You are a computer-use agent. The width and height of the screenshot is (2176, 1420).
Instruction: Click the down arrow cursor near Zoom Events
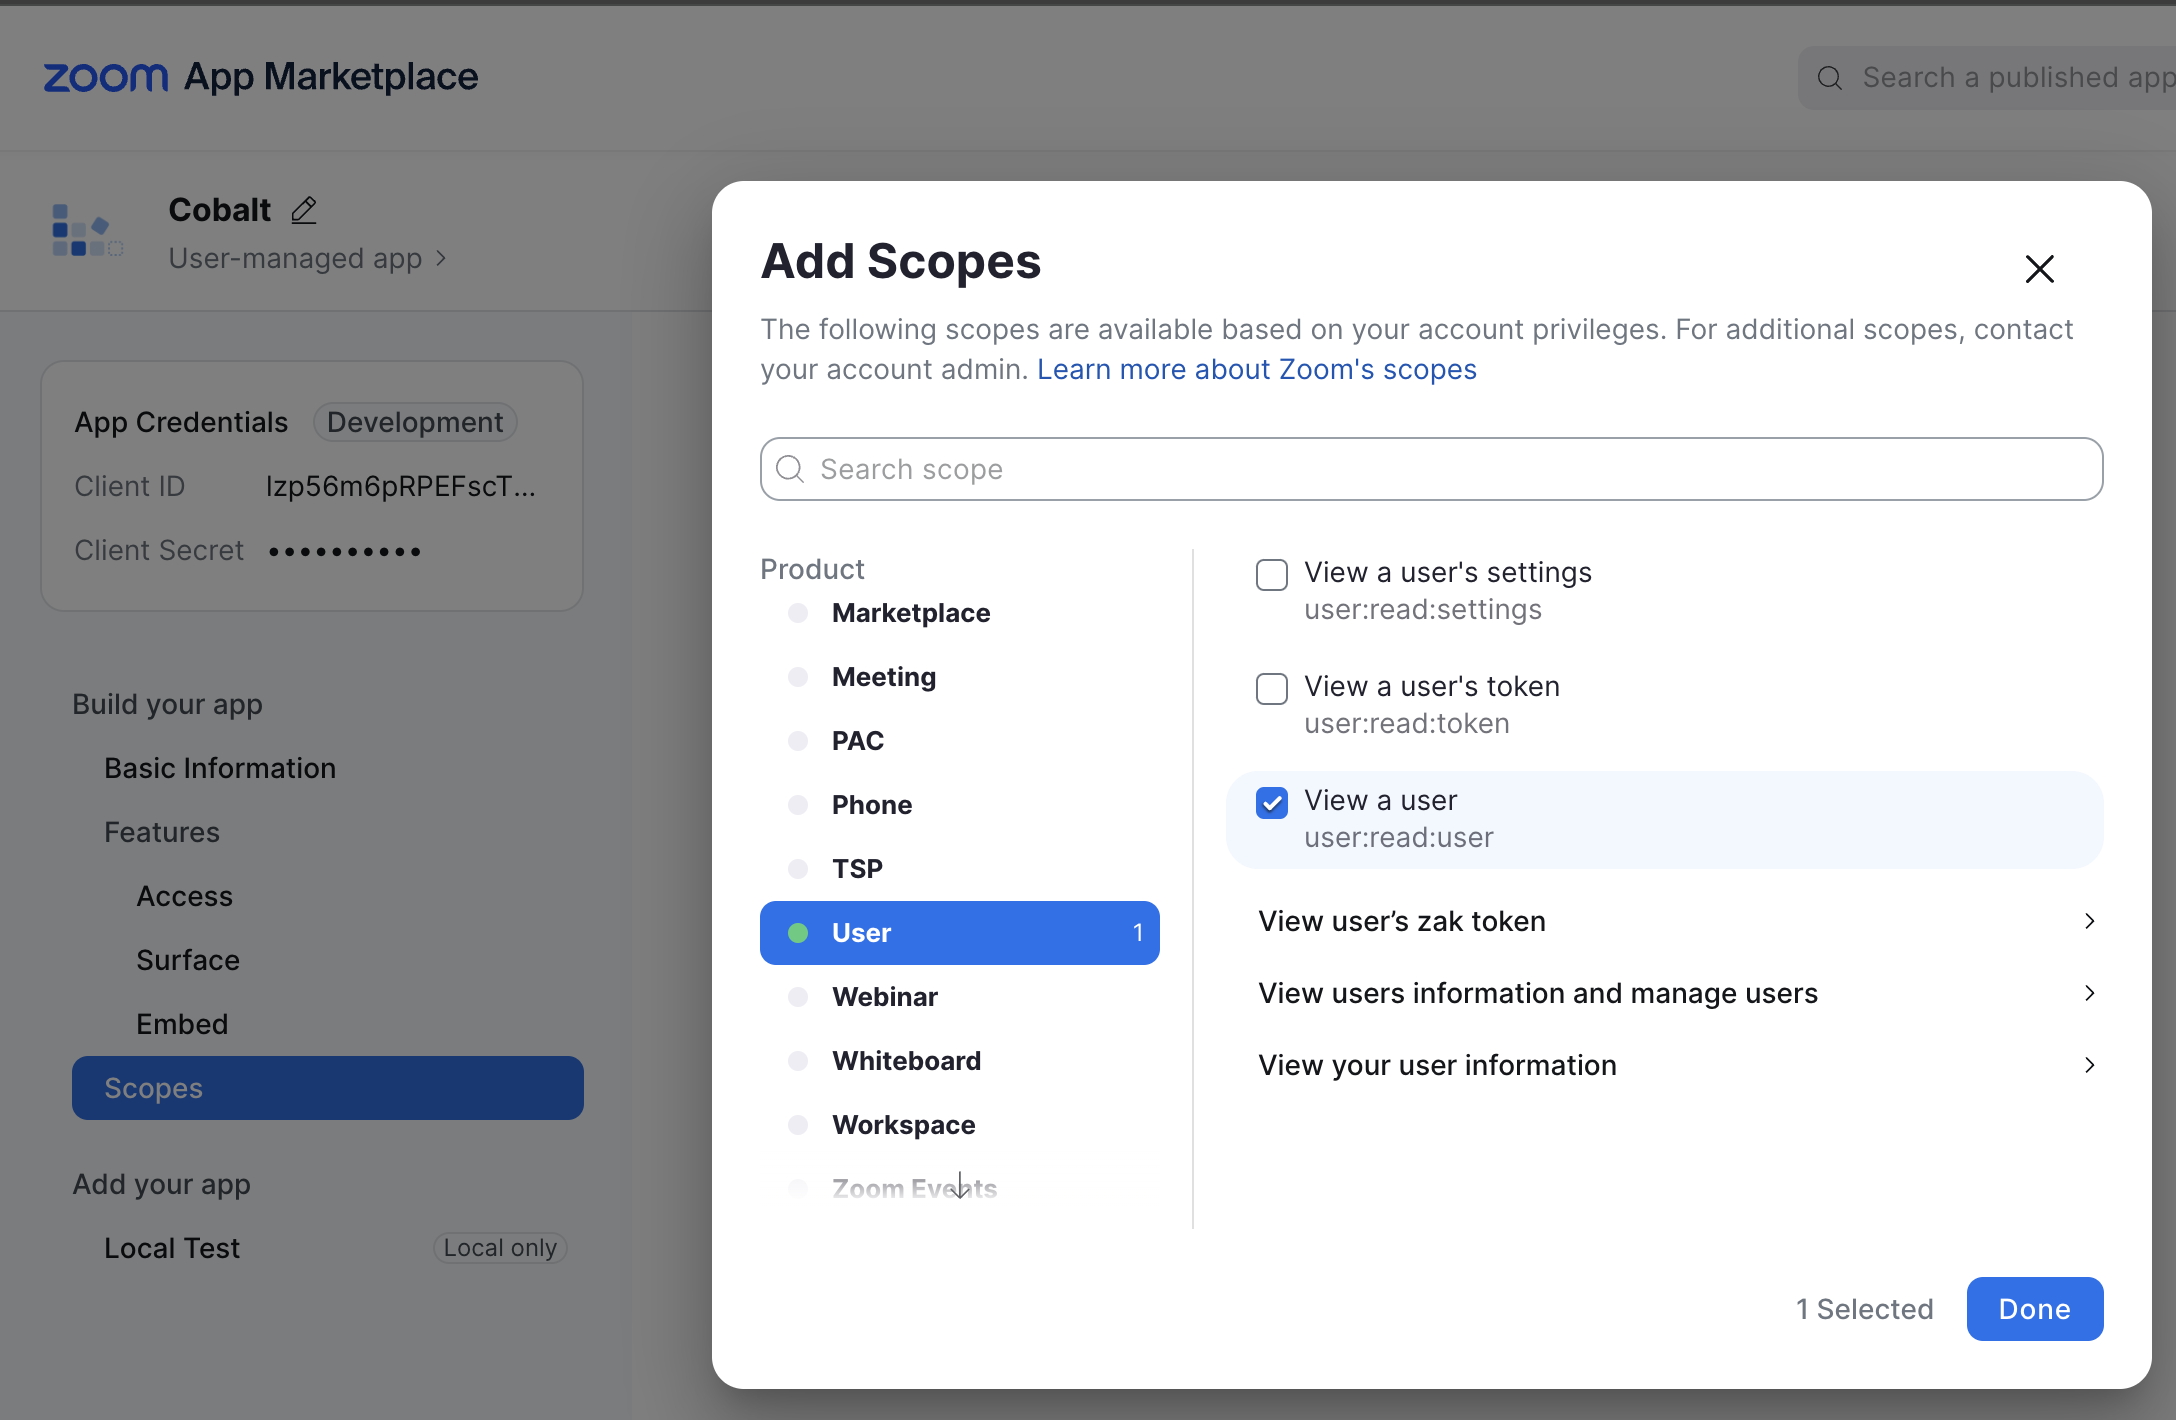[x=960, y=1186]
